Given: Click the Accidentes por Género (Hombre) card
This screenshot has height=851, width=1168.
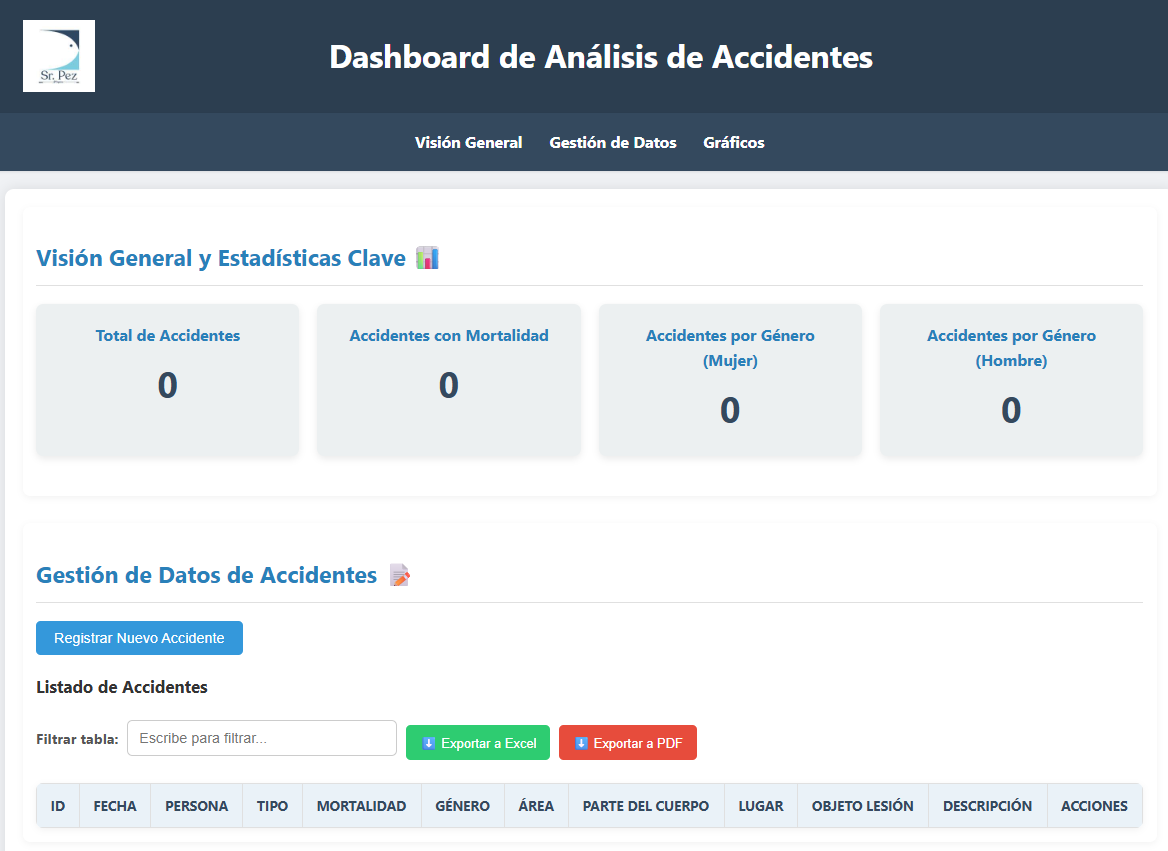Looking at the screenshot, I should [x=1011, y=380].
